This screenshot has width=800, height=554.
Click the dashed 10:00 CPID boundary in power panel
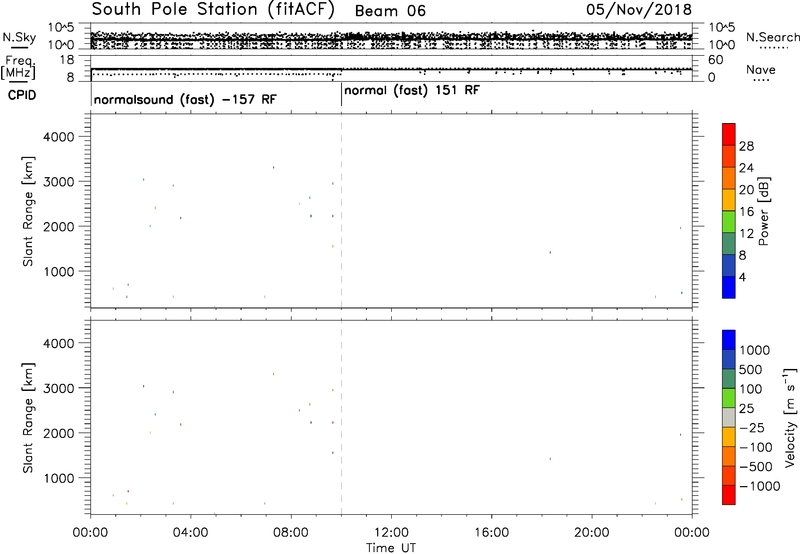coord(341,211)
